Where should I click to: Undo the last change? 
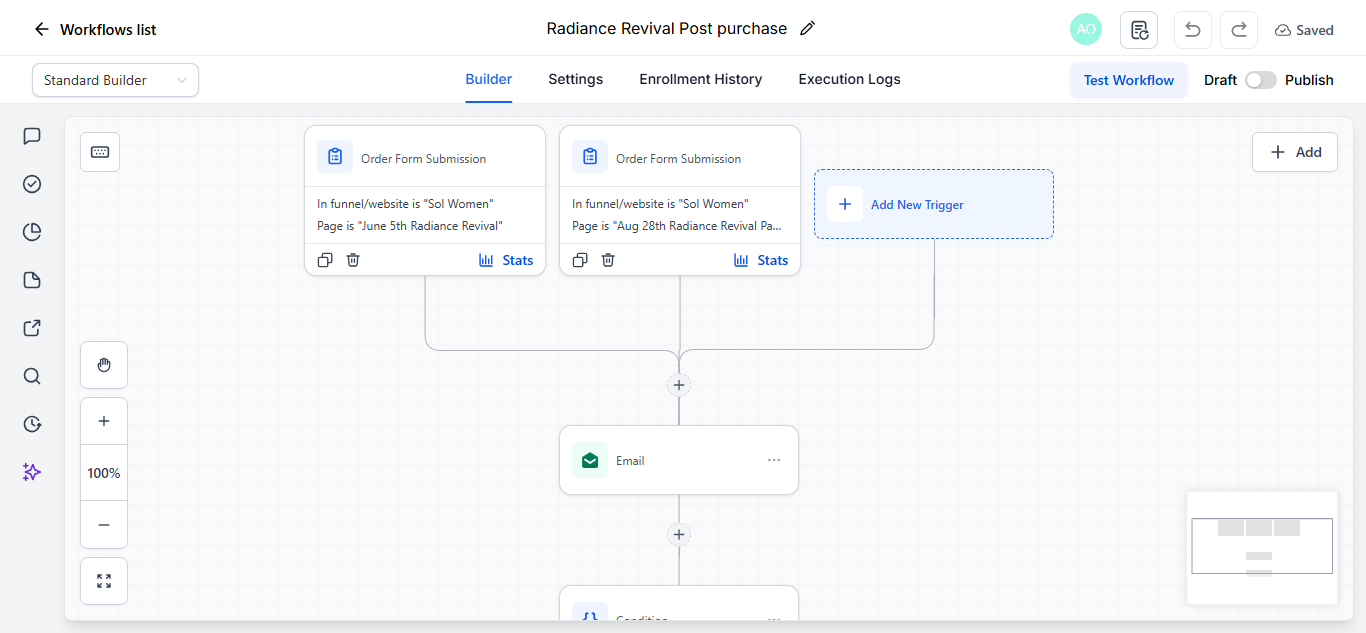(x=1192, y=30)
